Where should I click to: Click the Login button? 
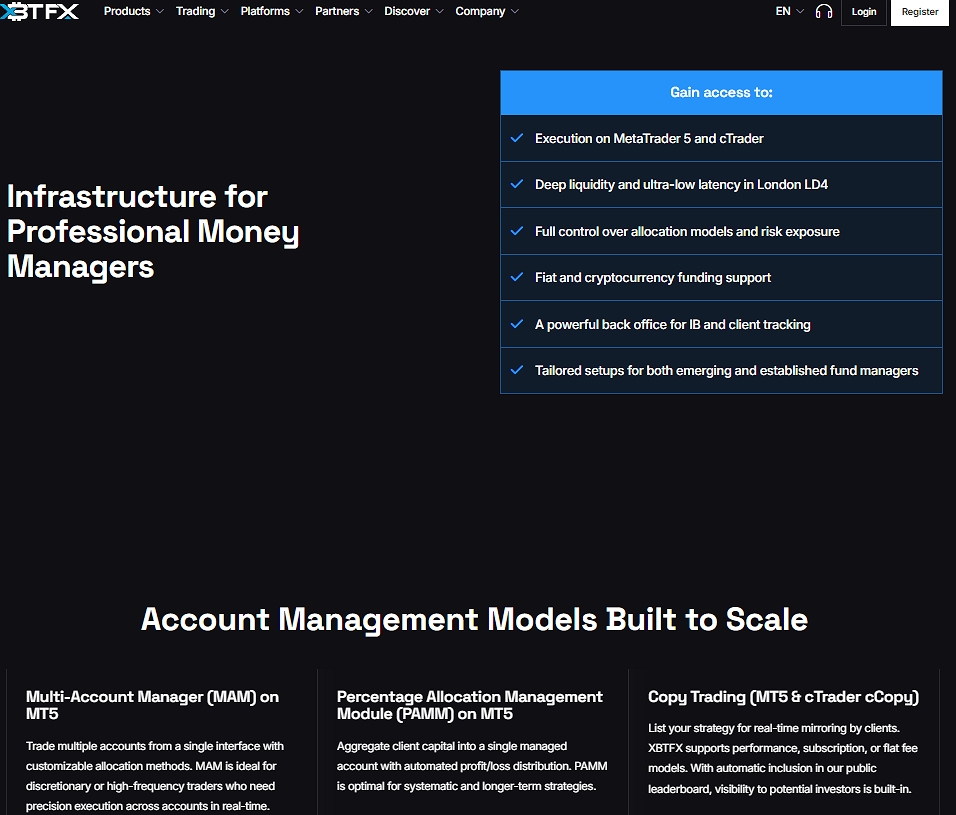[x=863, y=12]
